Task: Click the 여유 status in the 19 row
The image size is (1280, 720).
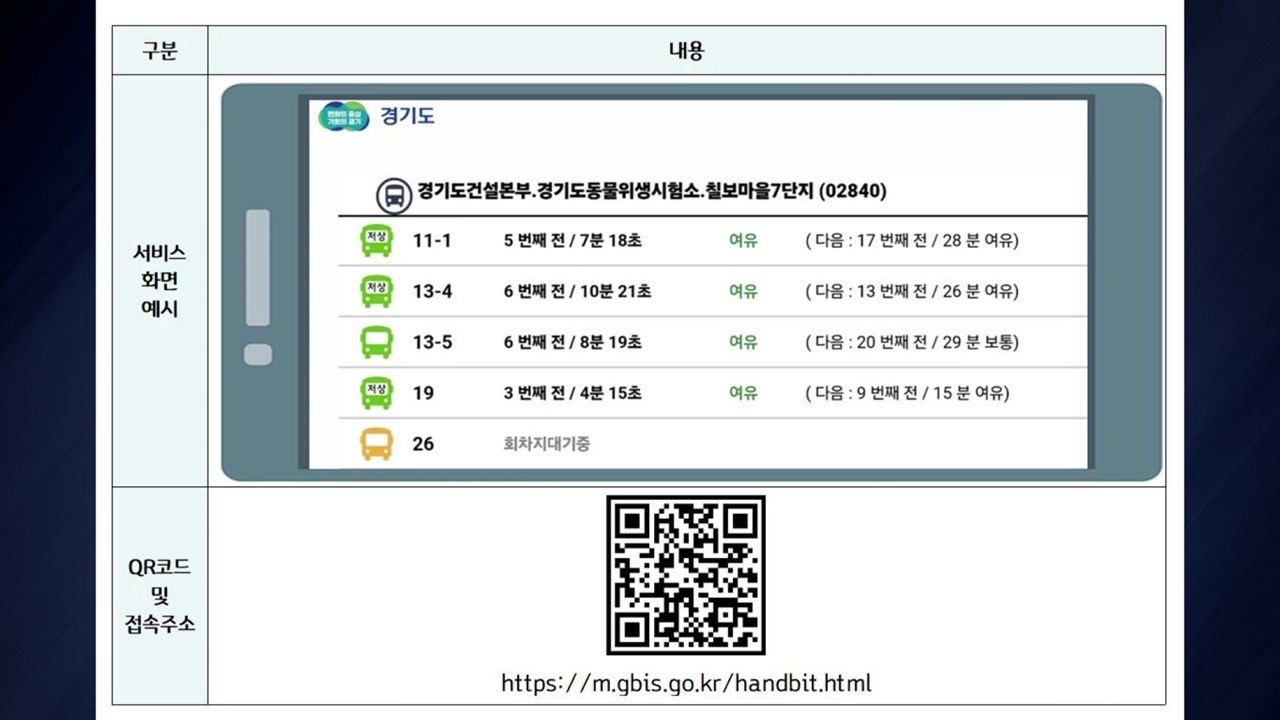Action: tap(743, 393)
